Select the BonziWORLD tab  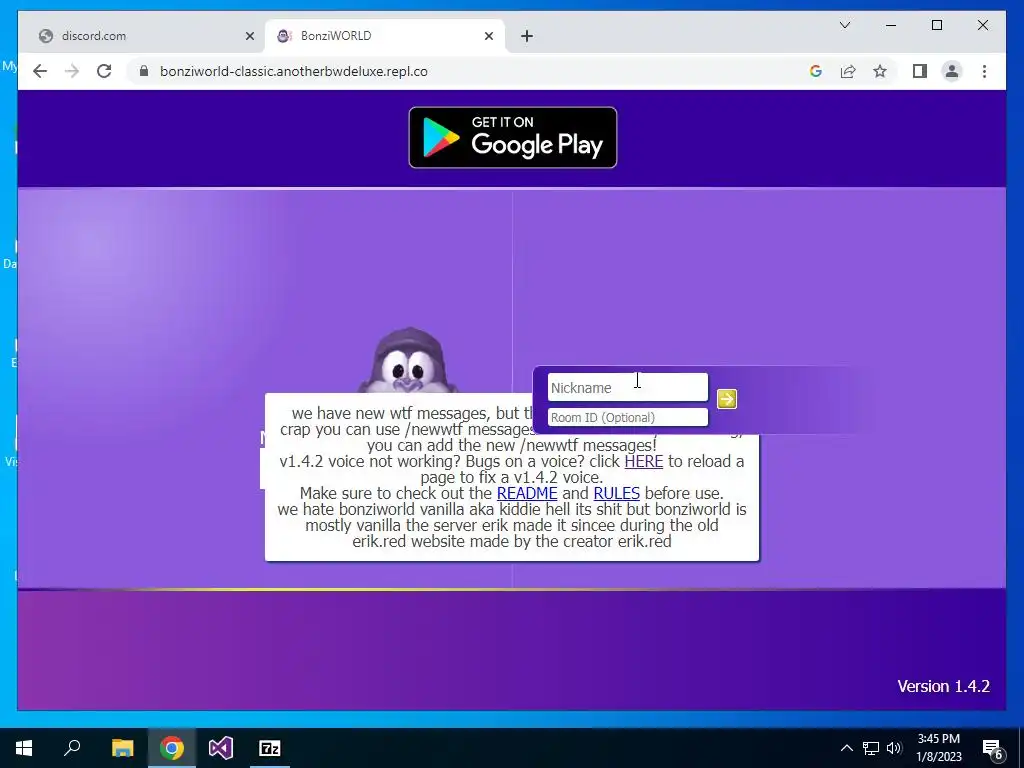[385, 36]
